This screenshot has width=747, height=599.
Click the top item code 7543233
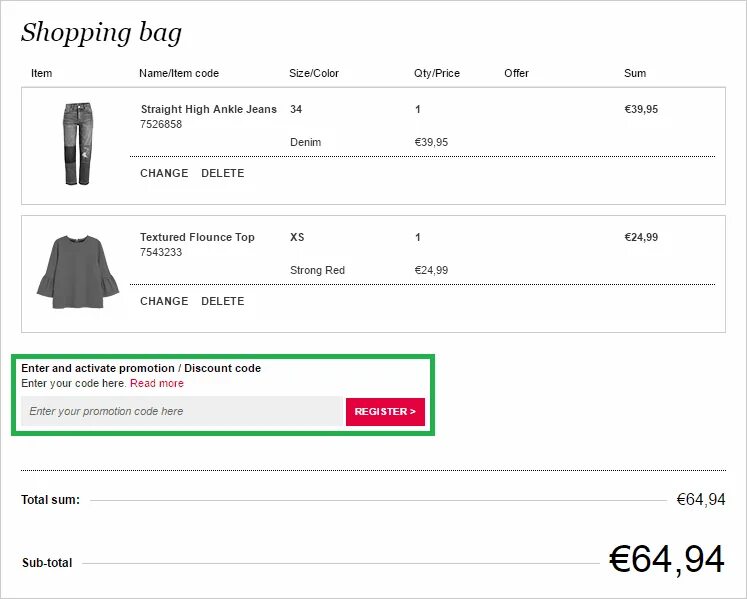[x=161, y=252]
